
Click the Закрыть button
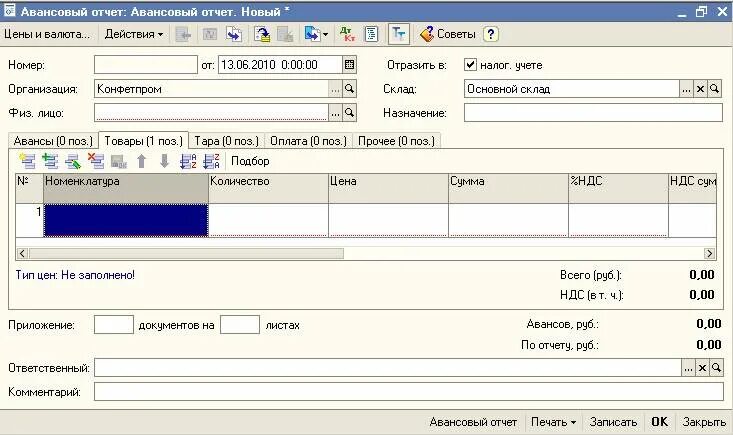tap(704, 422)
